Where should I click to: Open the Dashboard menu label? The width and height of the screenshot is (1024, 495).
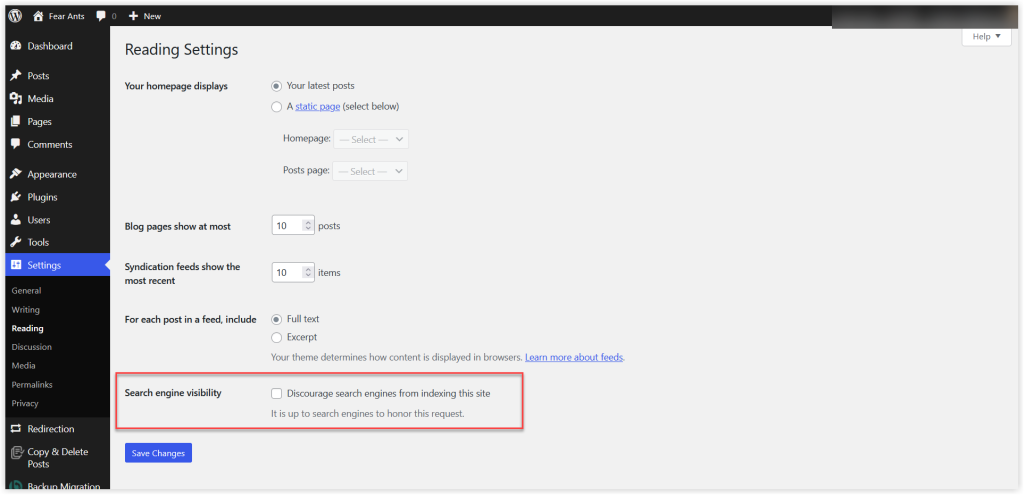(x=50, y=46)
